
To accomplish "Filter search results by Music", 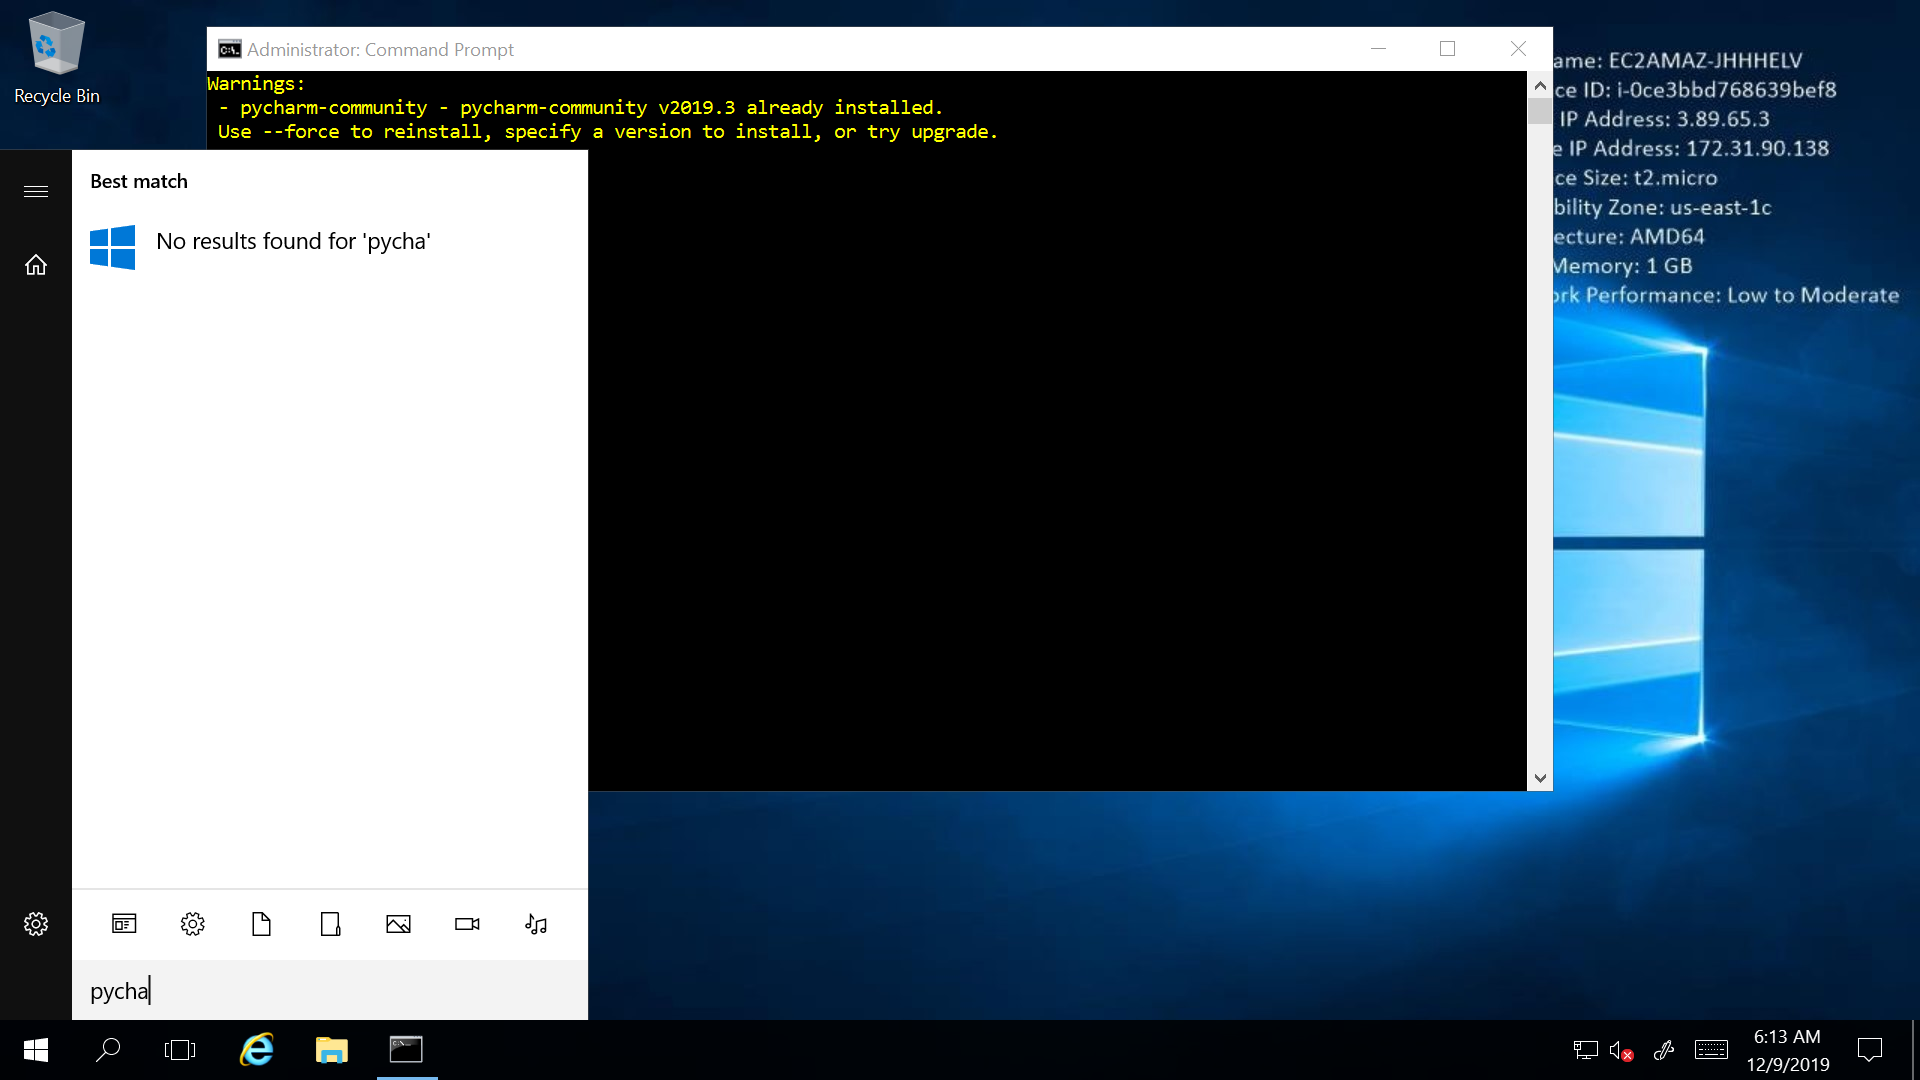I will click(536, 924).
